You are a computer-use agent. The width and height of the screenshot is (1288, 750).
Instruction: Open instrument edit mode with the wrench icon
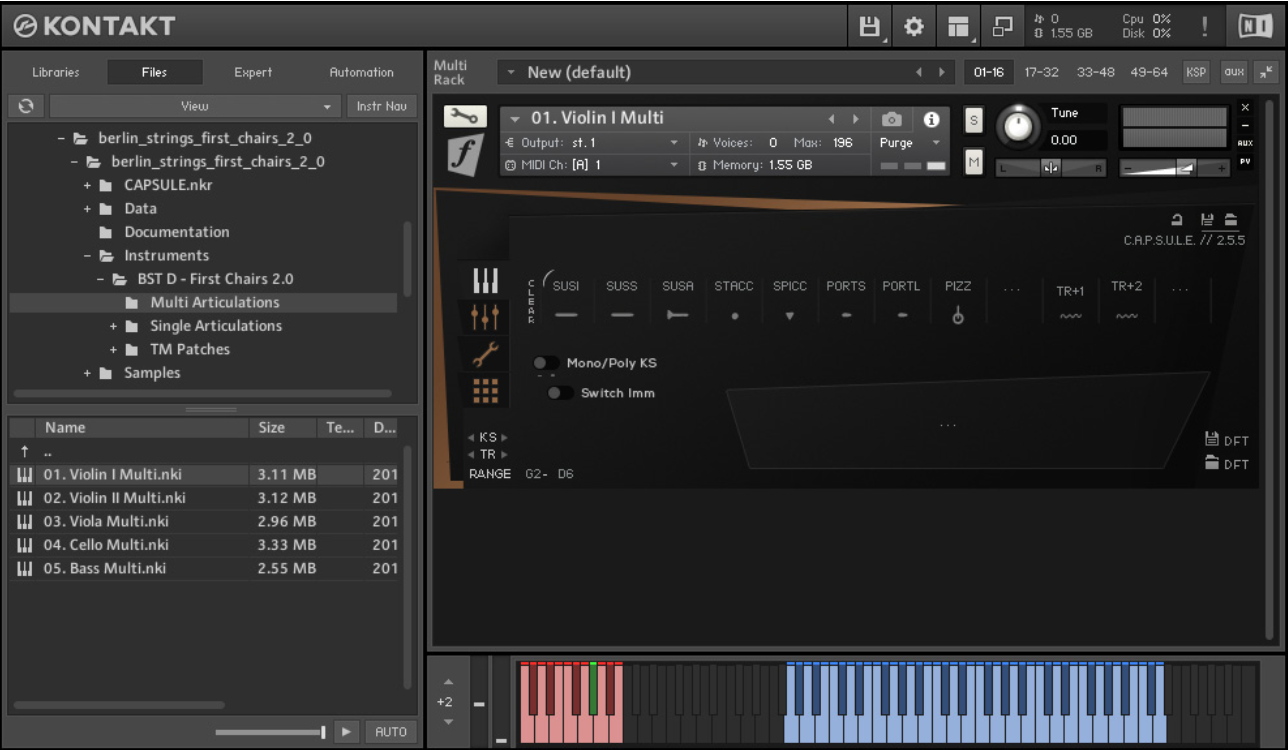point(465,117)
